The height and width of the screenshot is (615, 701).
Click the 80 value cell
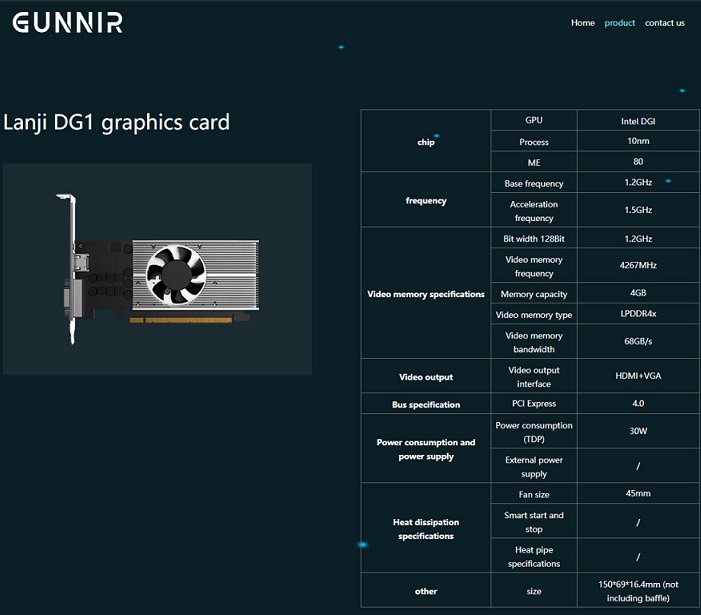638,162
